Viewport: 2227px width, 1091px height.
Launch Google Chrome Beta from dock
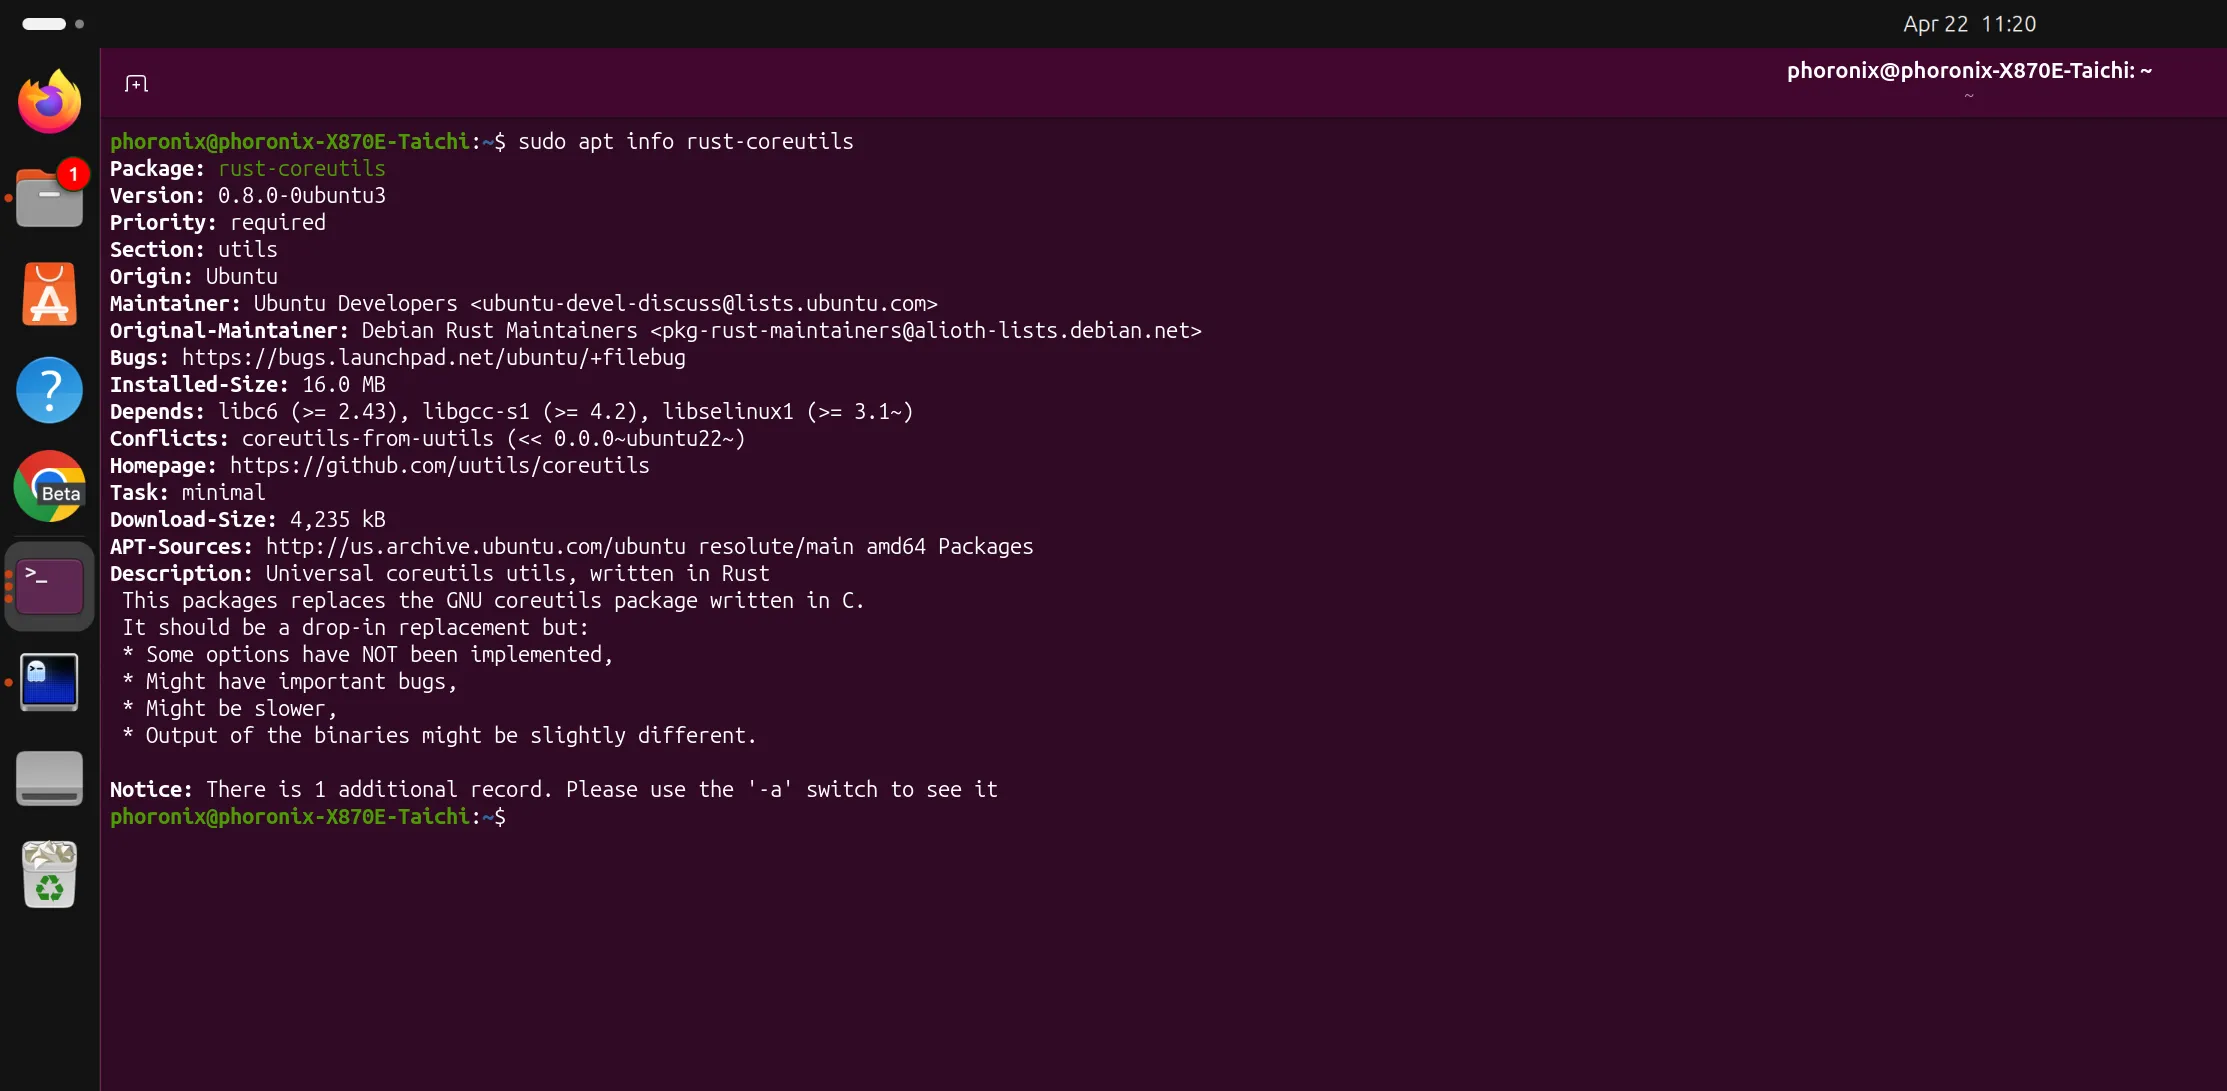pyautogui.click(x=49, y=487)
